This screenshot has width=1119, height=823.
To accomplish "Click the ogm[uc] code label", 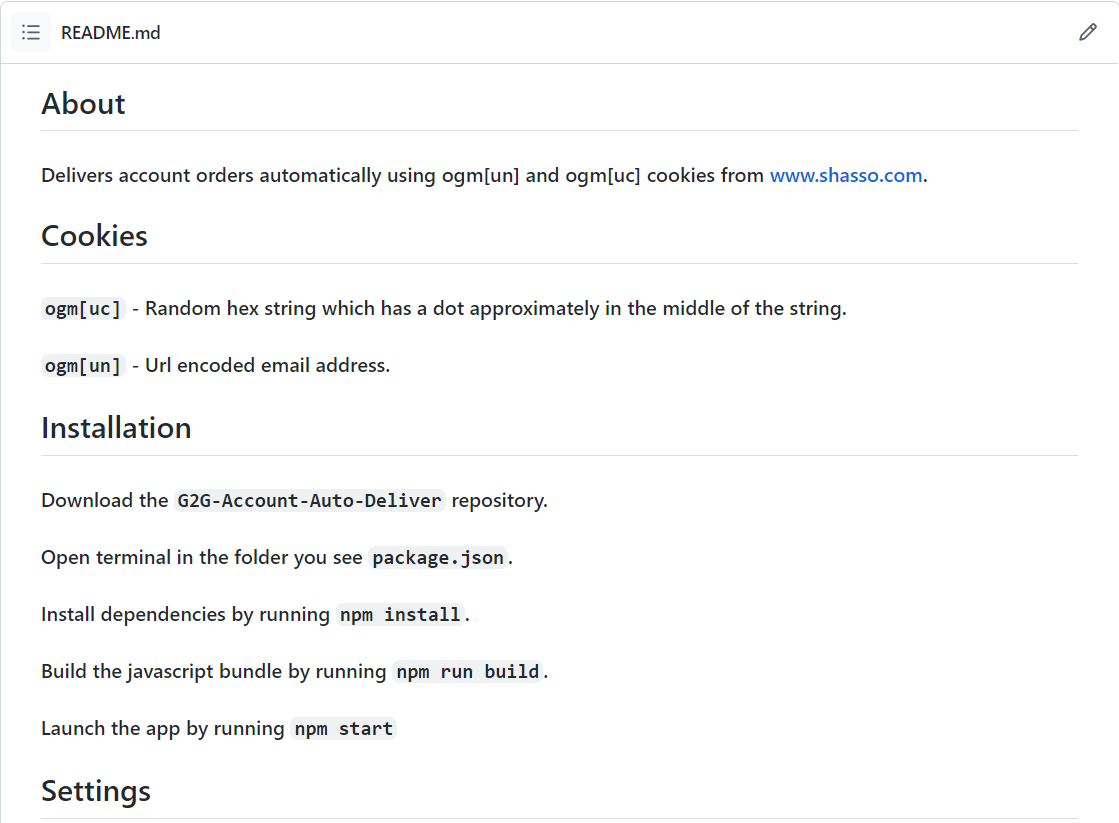I will coord(83,309).
